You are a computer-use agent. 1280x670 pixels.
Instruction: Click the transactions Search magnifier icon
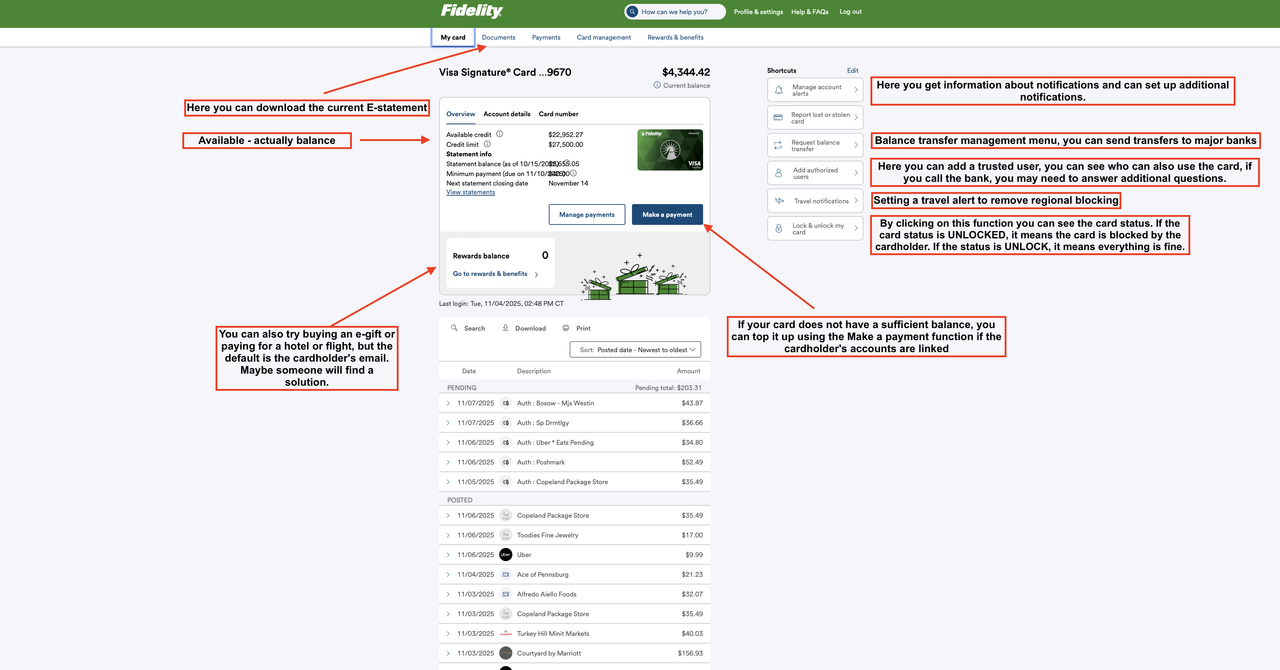point(454,328)
